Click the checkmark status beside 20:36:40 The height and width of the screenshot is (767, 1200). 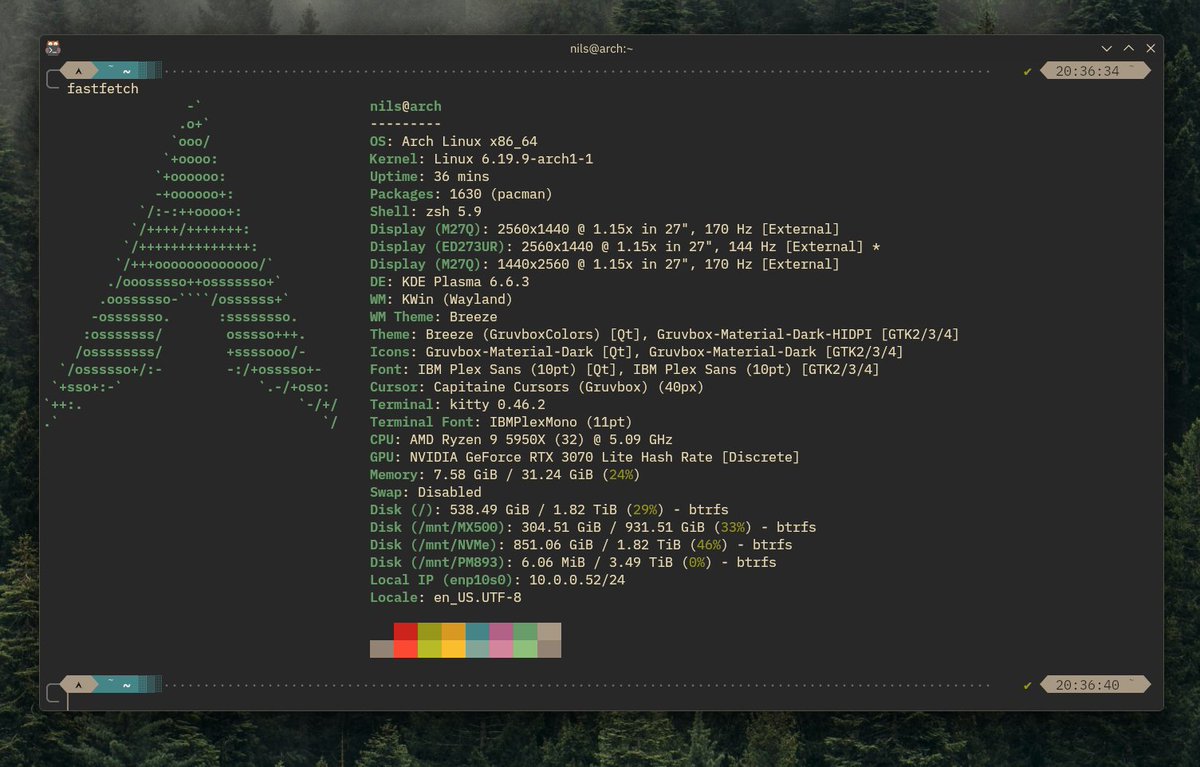tap(1027, 685)
